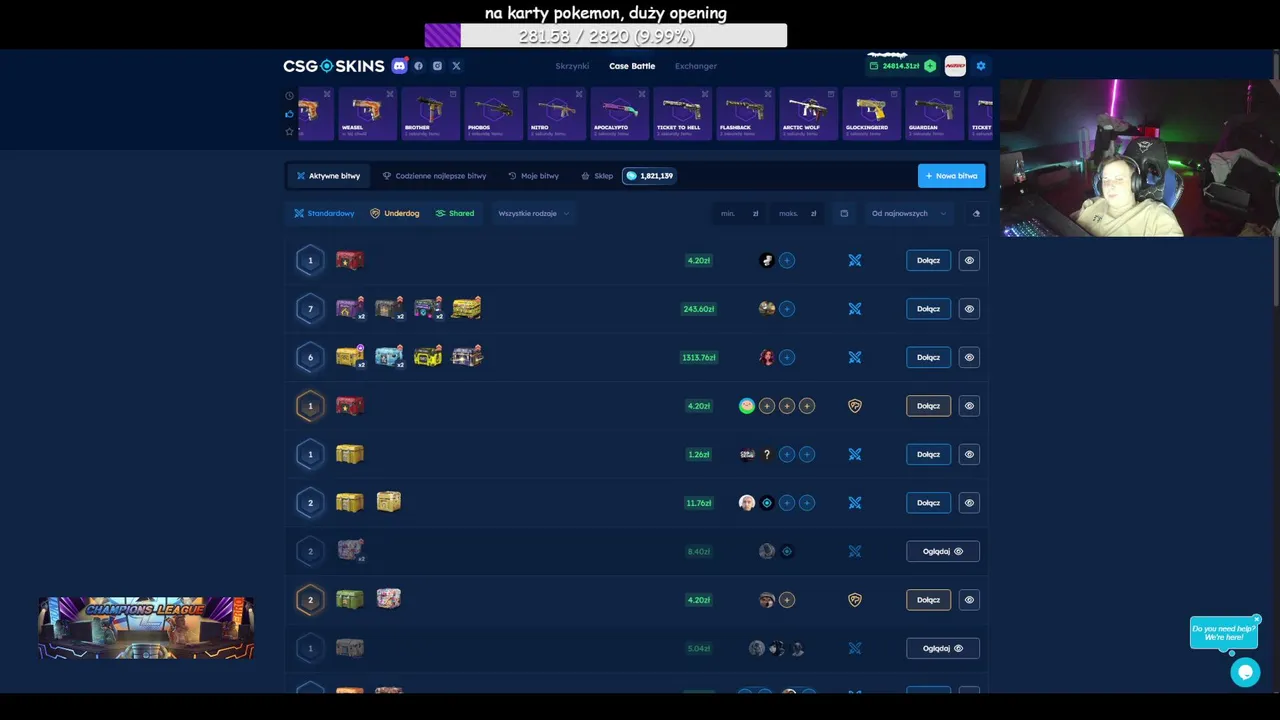The height and width of the screenshot is (720, 1280).
Task: Click the case filter icon beside maks. field
Action: [844, 213]
